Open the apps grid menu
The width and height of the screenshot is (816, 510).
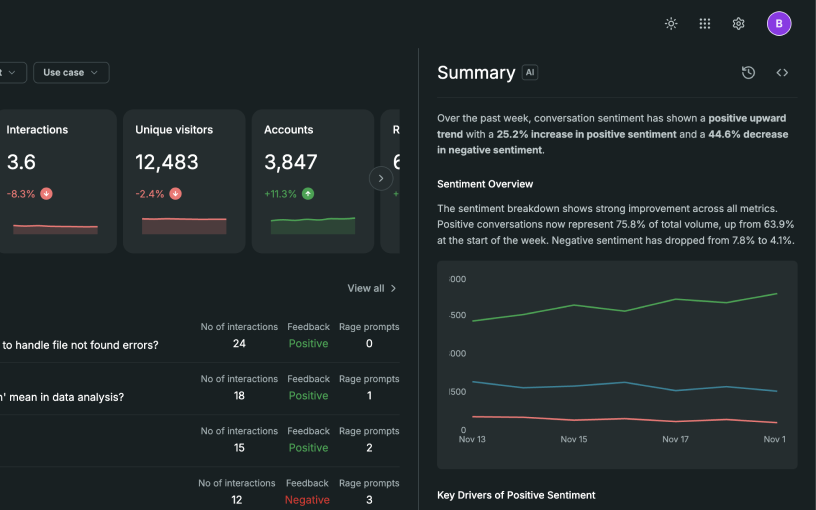705,23
